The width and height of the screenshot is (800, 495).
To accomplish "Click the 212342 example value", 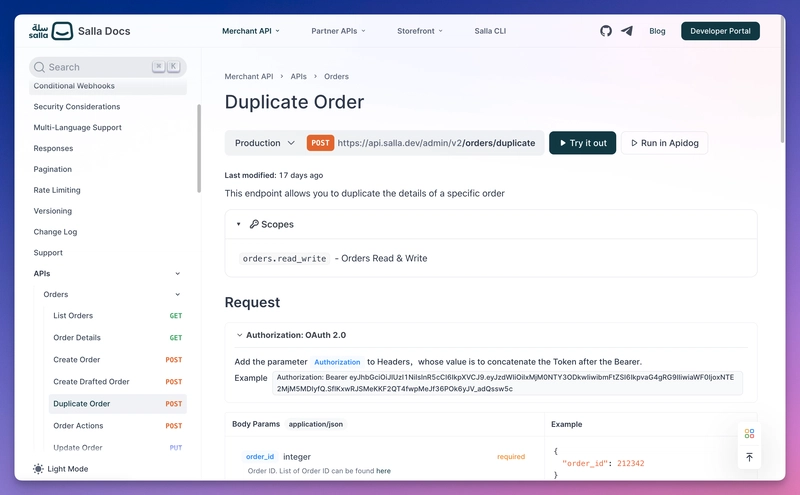I will tap(631, 463).
